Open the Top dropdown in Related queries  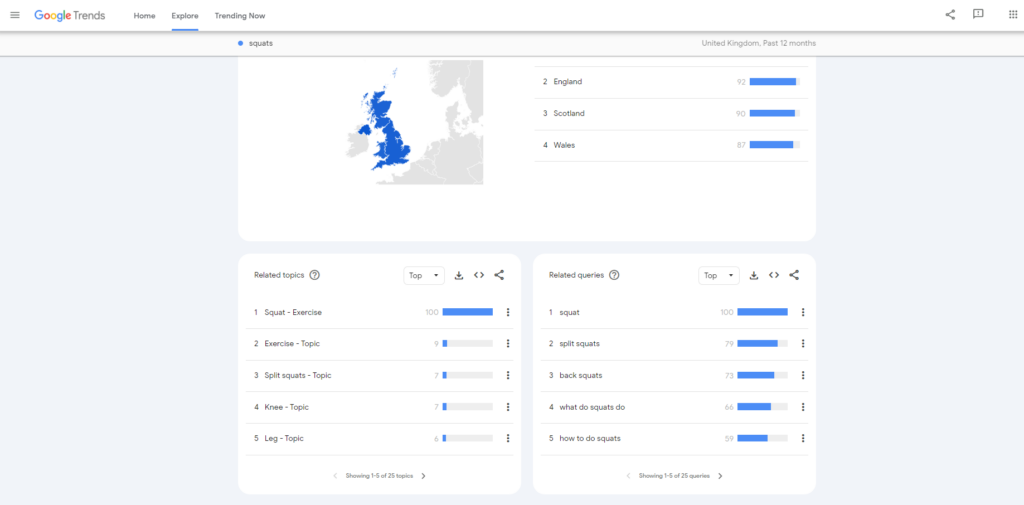click(x=719, y=276)
